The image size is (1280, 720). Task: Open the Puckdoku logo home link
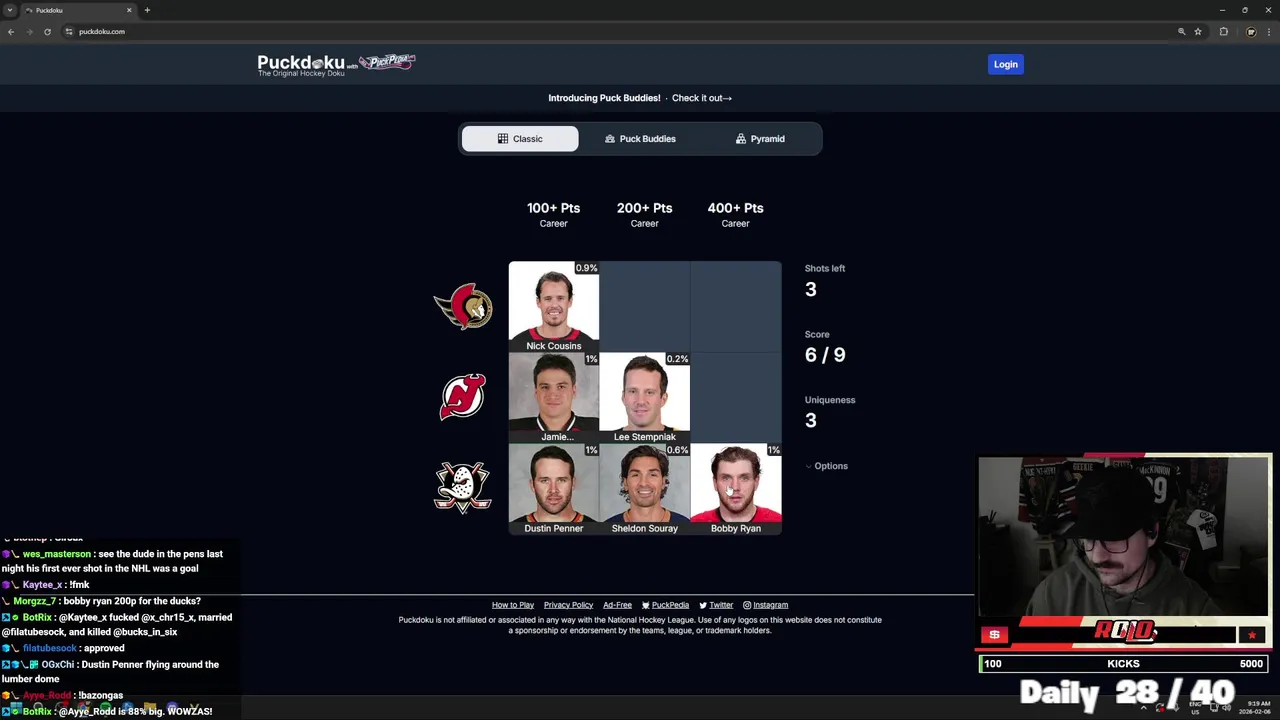pos(300,65)
